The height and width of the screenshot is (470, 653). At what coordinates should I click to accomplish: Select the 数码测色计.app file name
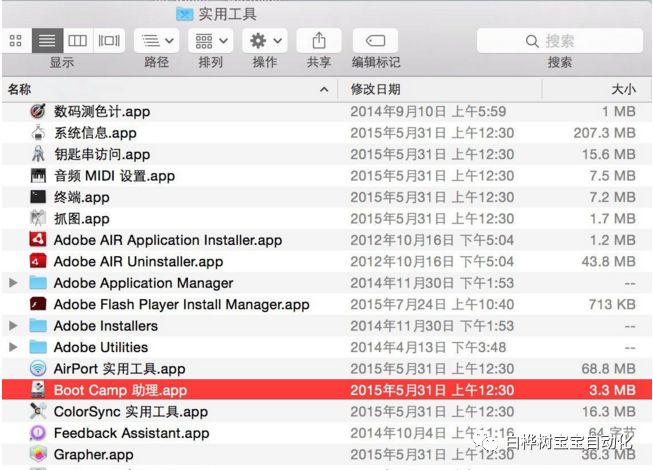pyautogui.click(x=102, y=112)
